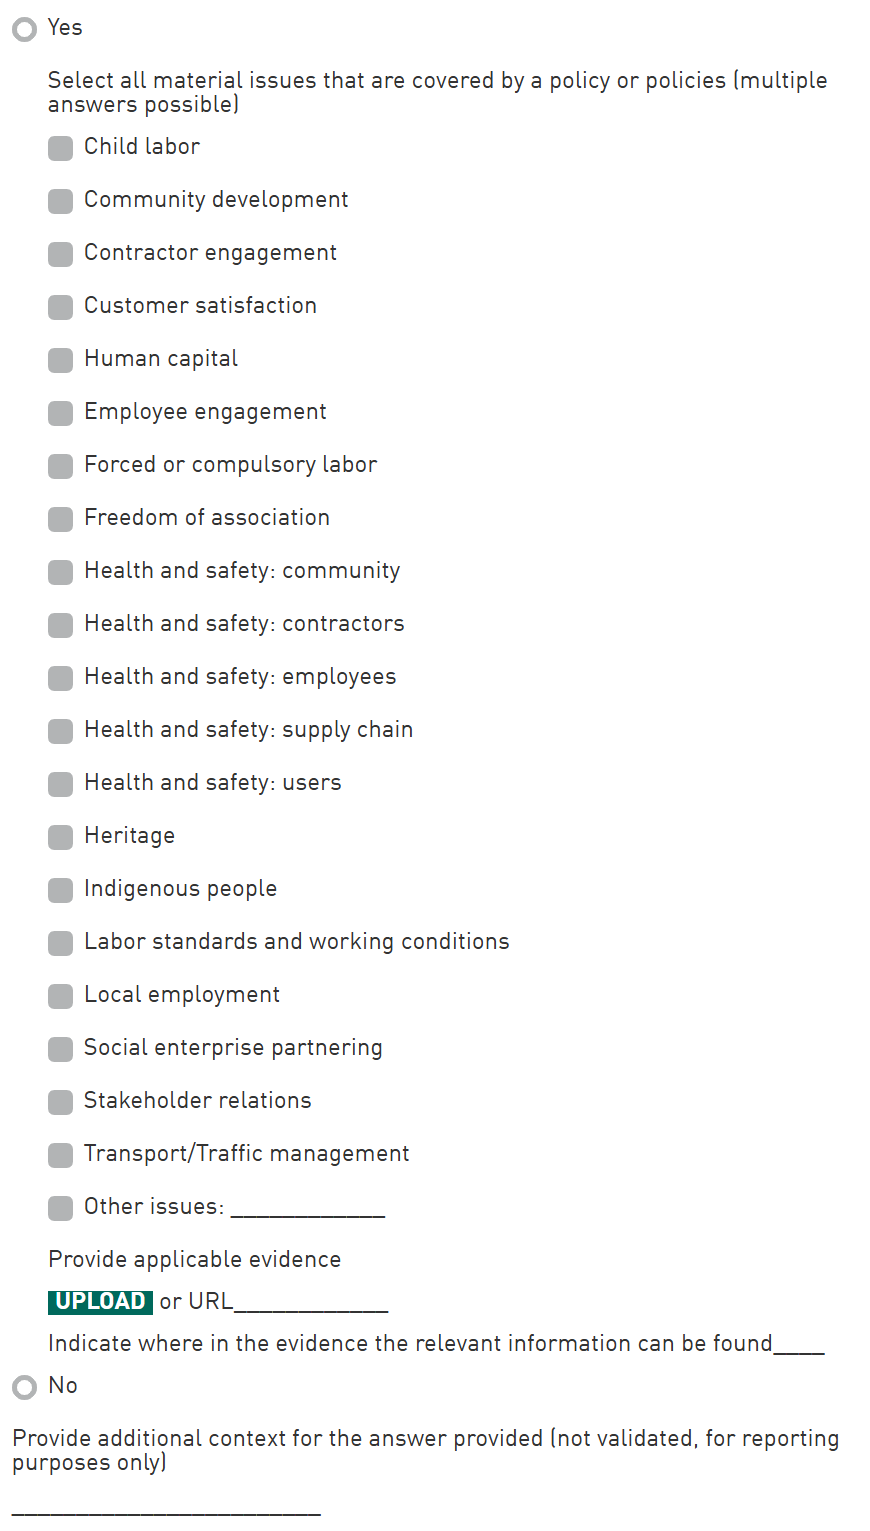This screenshot has height=1531, width=870.
Task: Check Forced or compulsory labor
Action: pyautogui.click(x=61, y=466)
